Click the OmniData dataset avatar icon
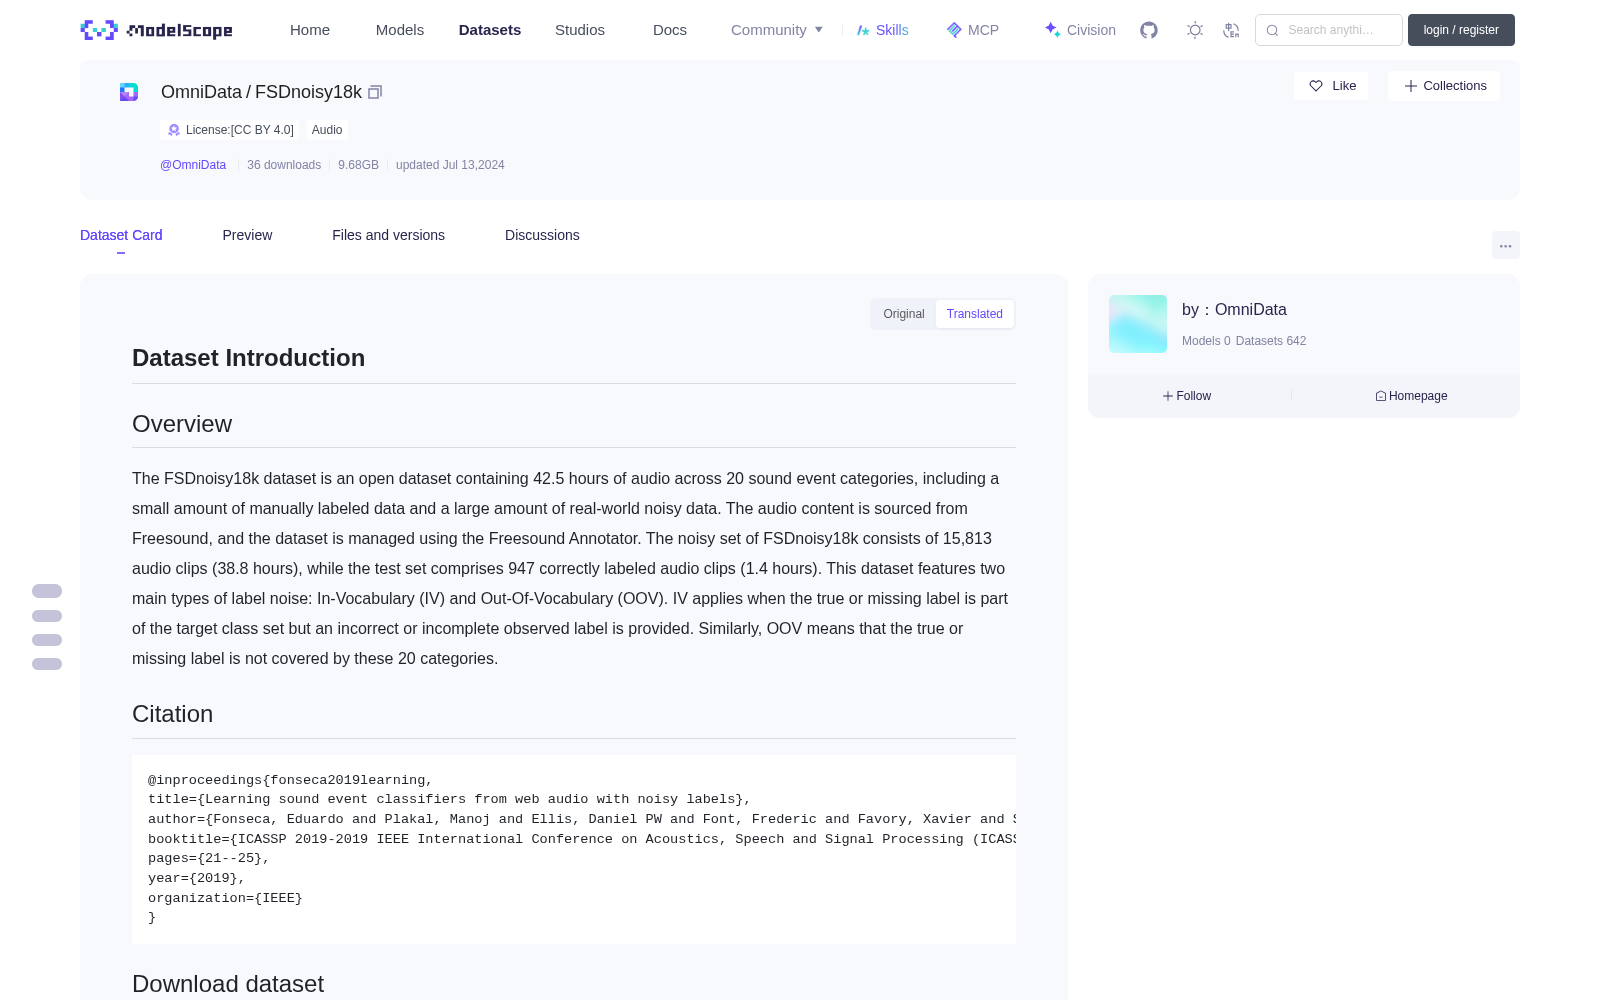The height and width of the screenshot is (1000, 1600). 129,92
